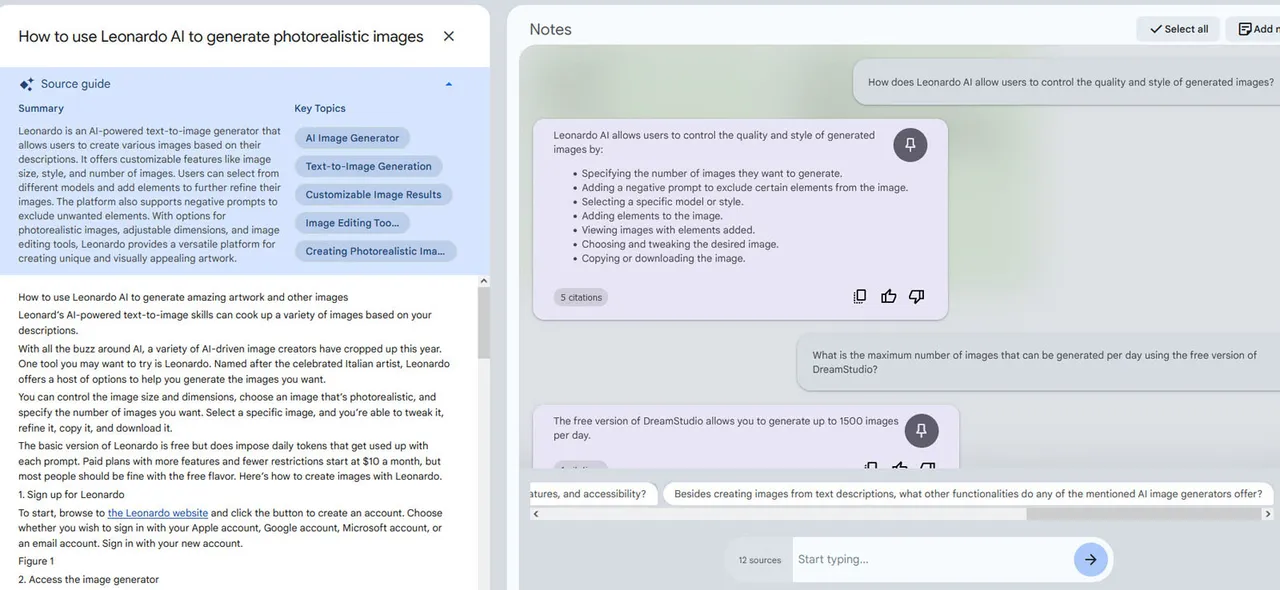Select the Text-to-Image Generation topic chip
Screen dimensions: 1280x590
pos(369,166)
